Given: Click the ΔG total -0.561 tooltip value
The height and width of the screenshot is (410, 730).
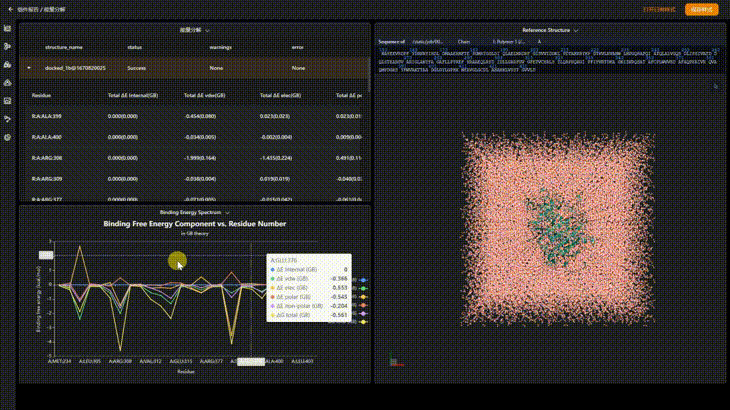Looking at the screenshot, I should 340,315.
